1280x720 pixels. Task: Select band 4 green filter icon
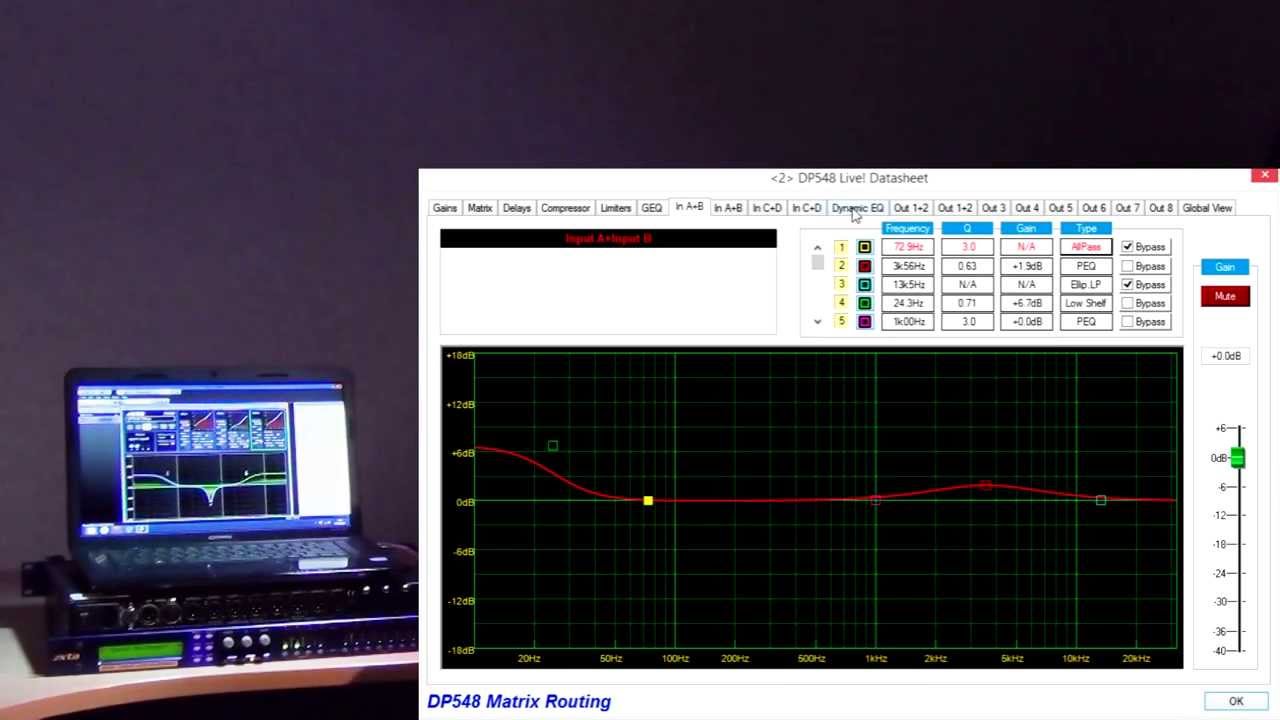click(x=865, y=303)
